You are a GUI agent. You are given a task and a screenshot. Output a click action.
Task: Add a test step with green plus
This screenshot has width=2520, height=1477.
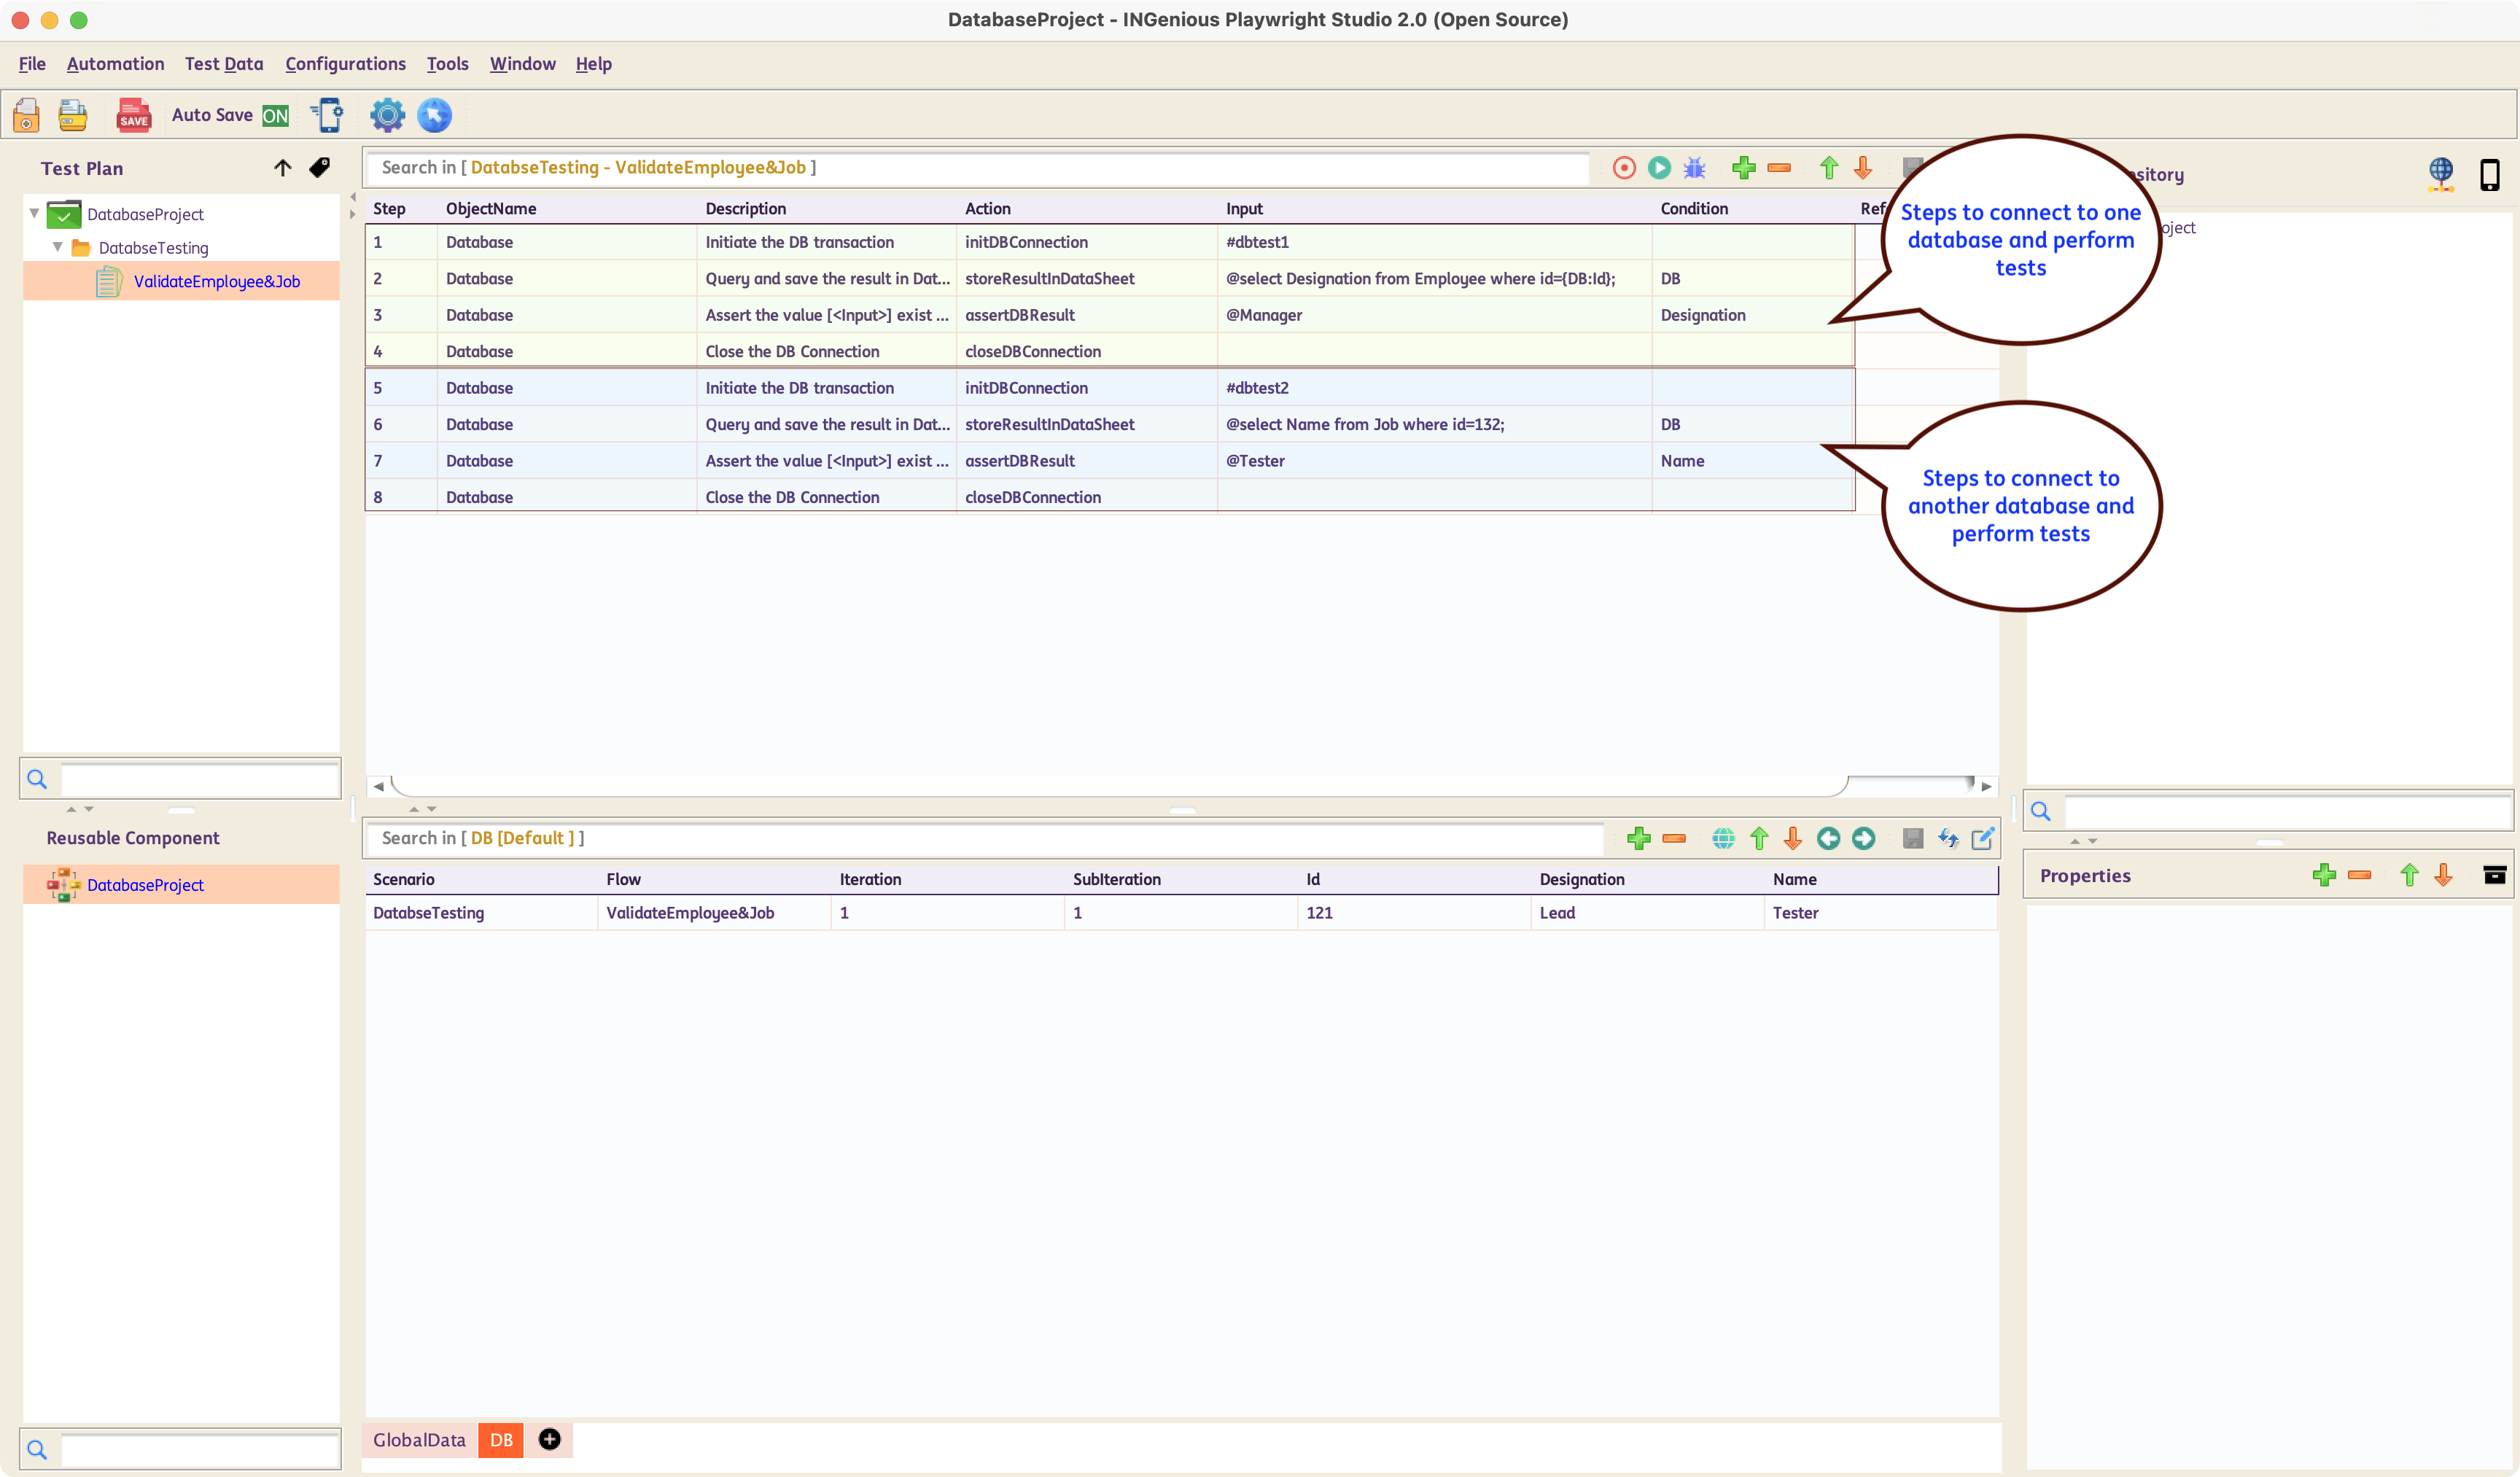[1744, 168]
